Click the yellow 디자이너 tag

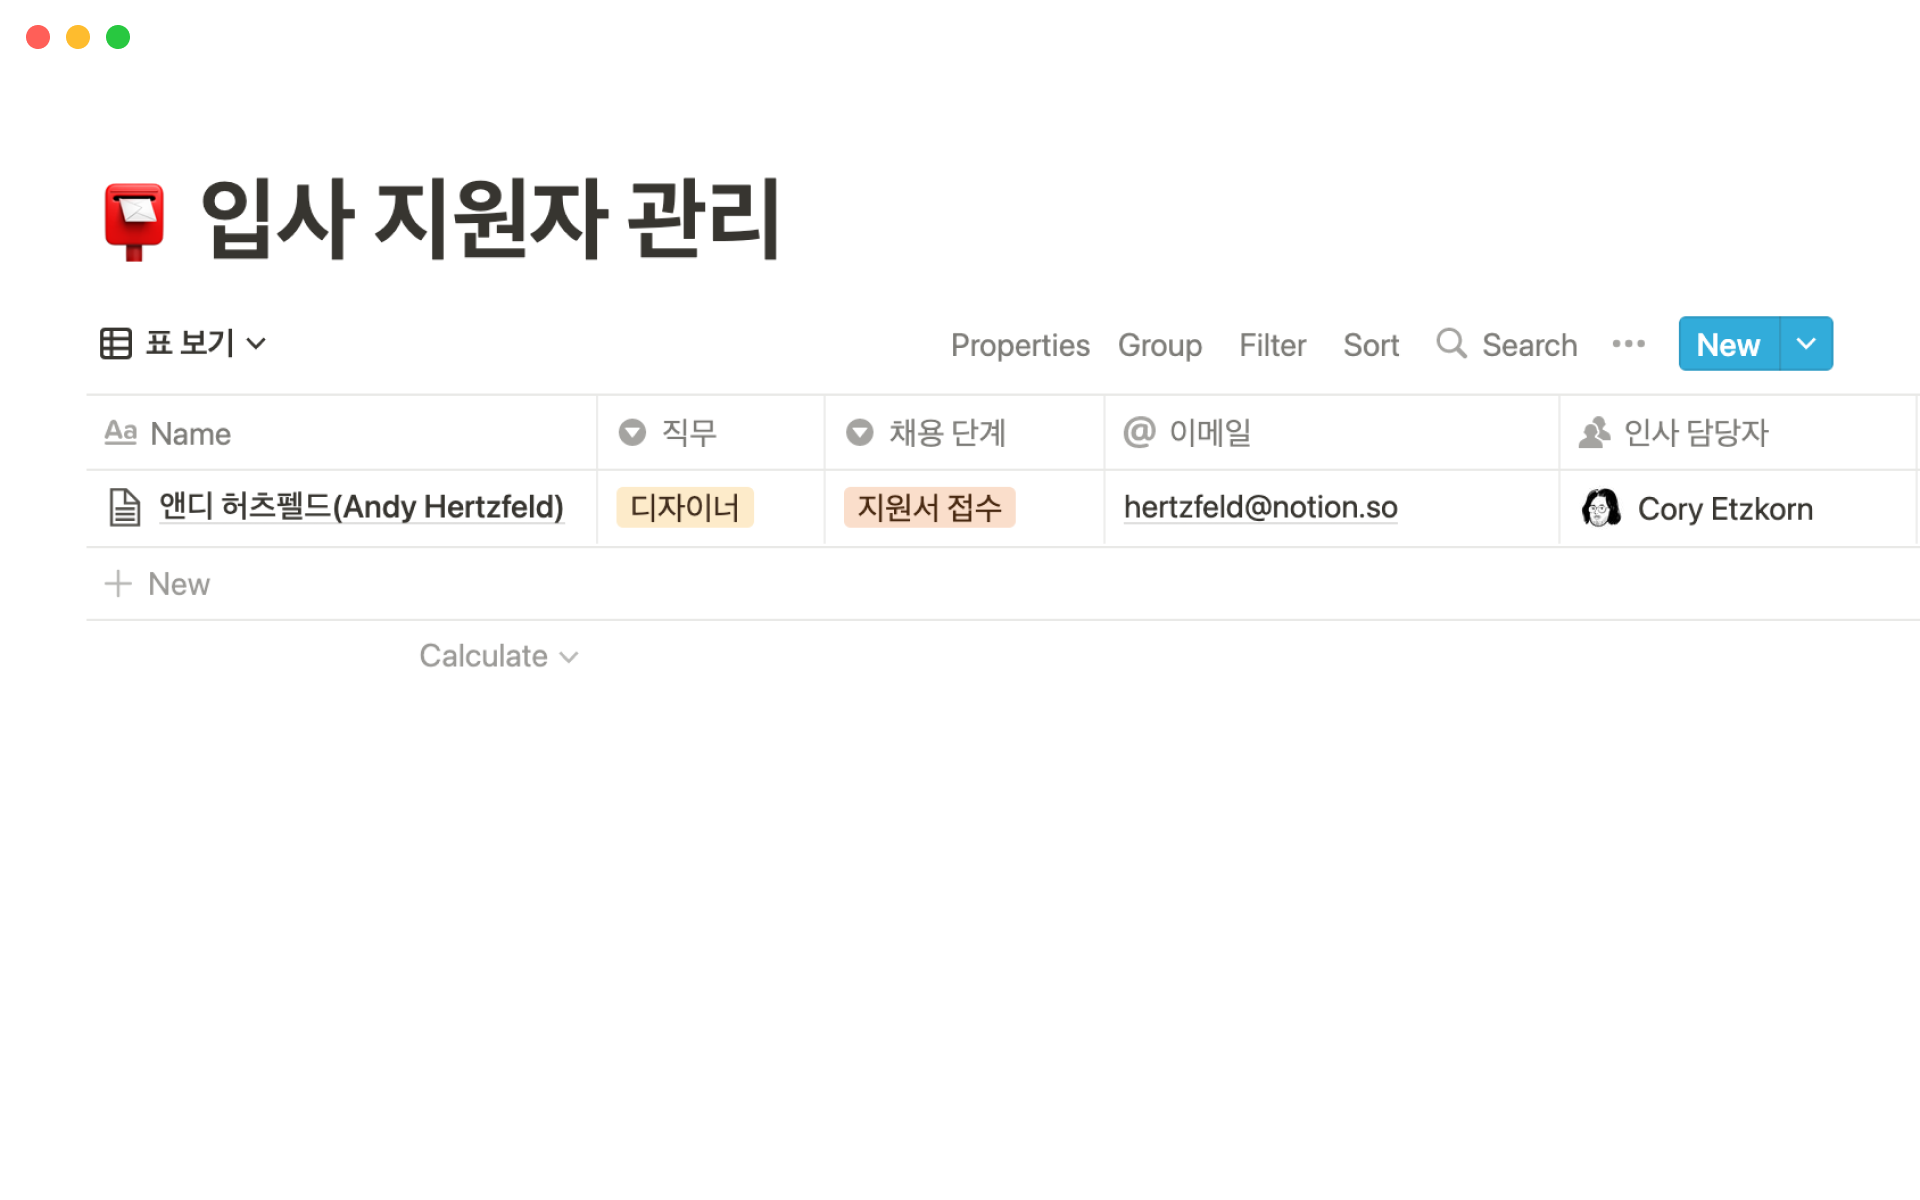(x=684, y=507)
